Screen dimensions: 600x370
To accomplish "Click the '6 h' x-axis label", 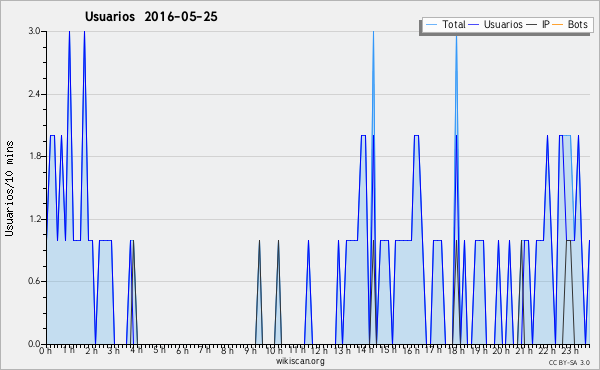I will click(182, 351).
